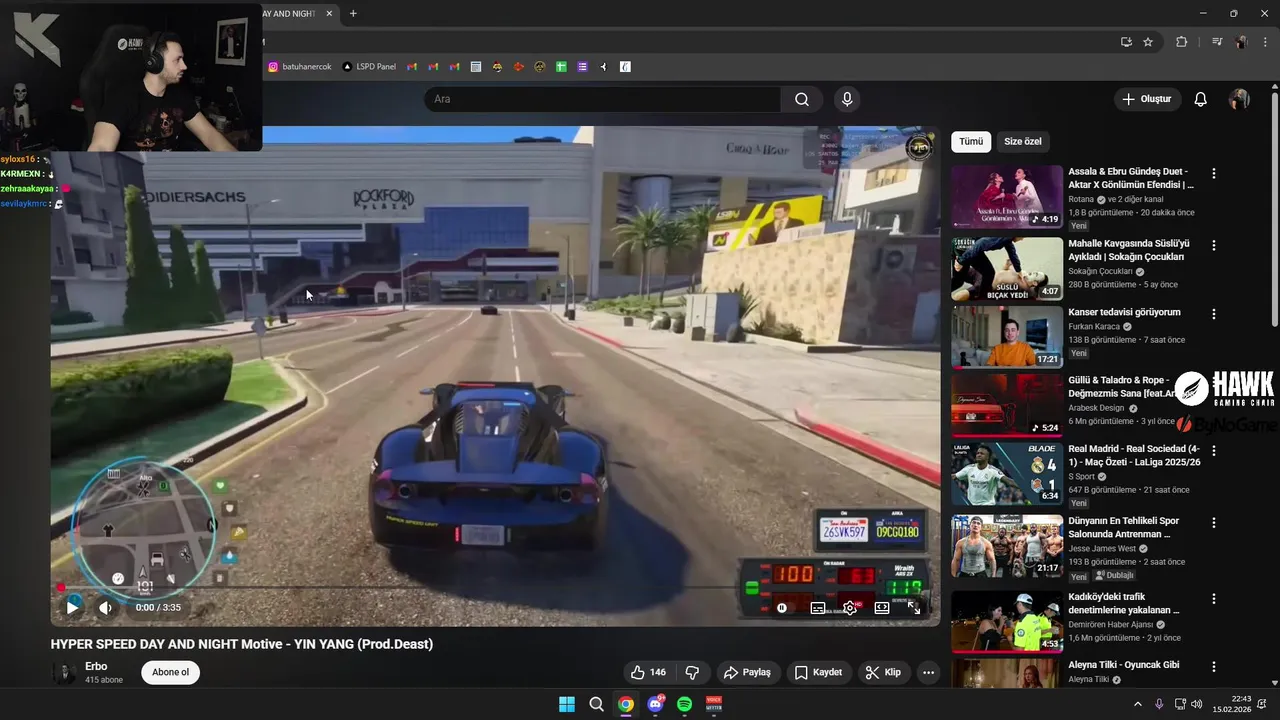Open options for Dünyanın En Tehlikeli video

(1214, 523)
